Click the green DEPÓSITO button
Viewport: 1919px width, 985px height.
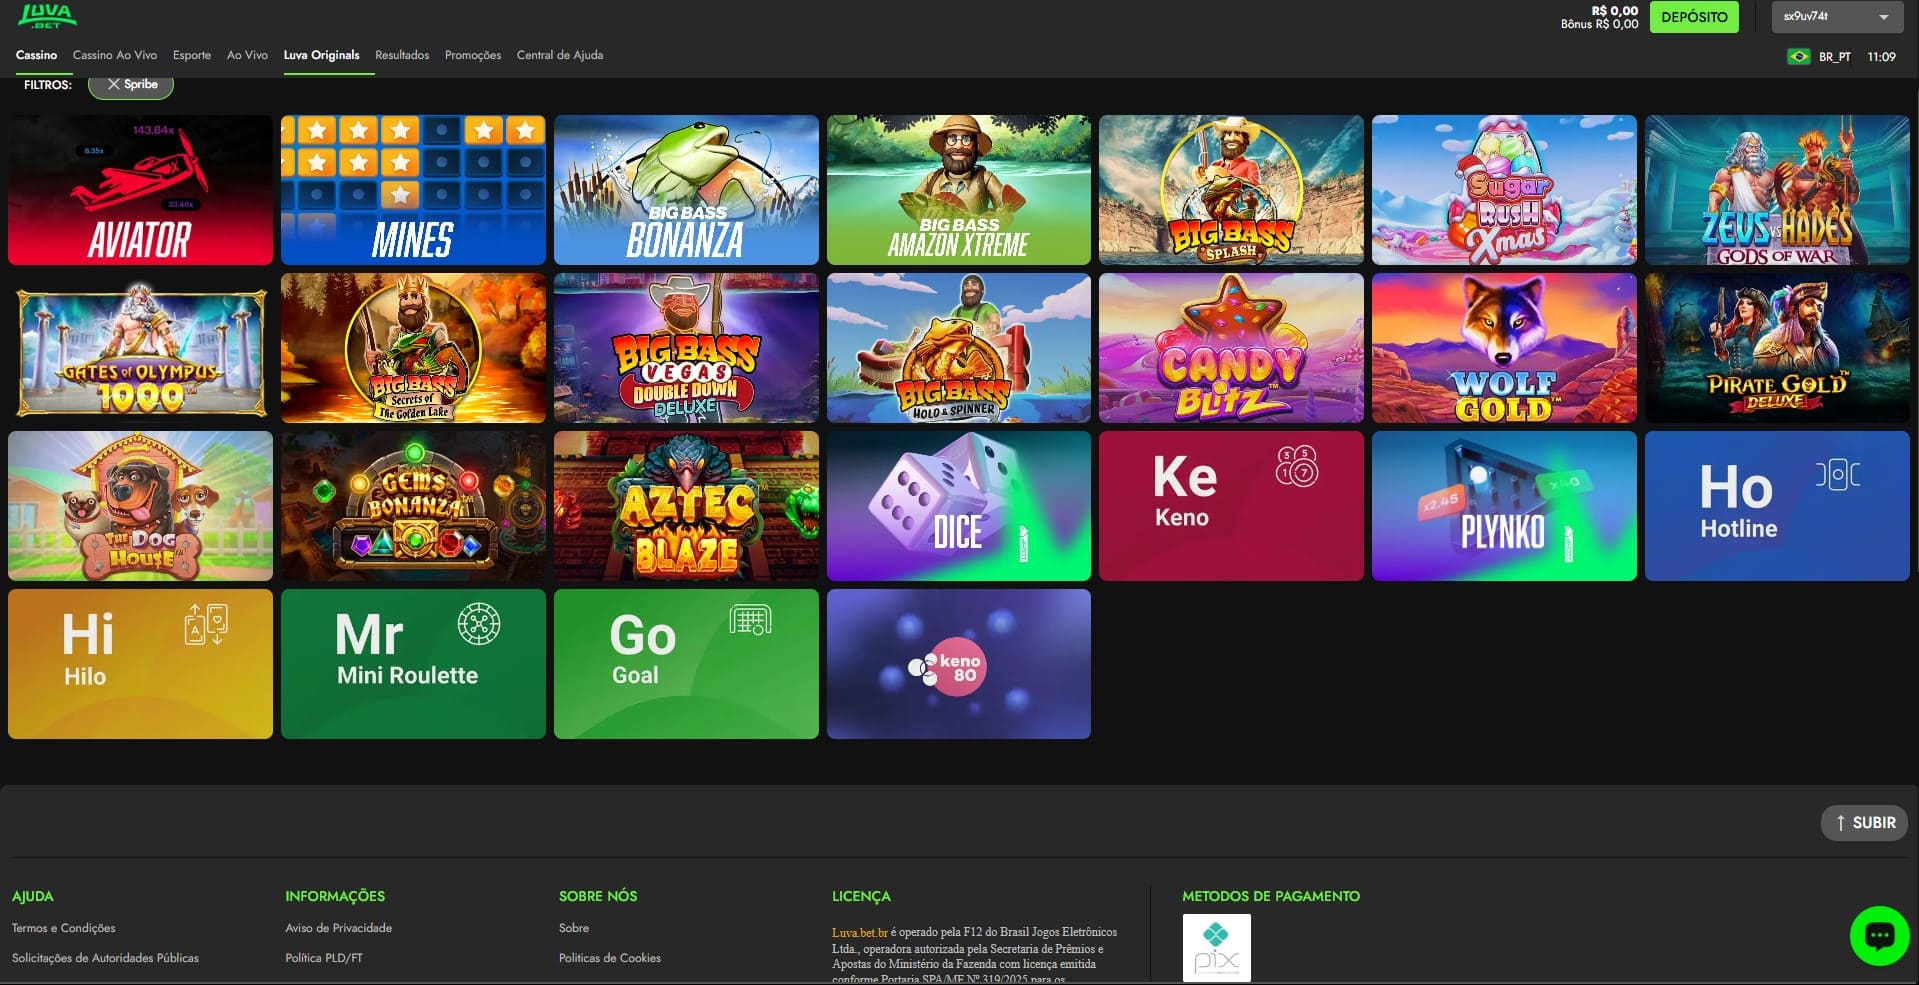coord(1694,17)
